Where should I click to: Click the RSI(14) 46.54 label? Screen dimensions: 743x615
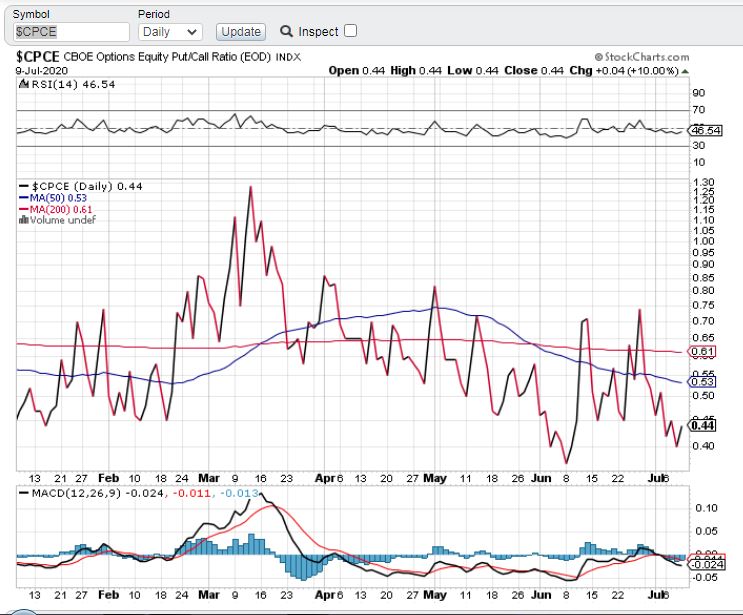tap(73, 84)
